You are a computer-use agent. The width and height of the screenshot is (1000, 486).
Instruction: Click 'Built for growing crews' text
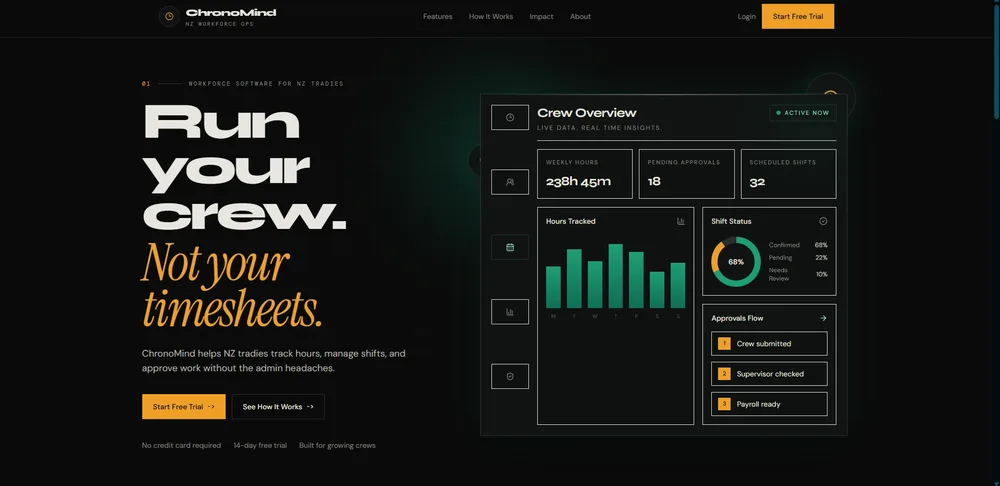coord(337,446)
